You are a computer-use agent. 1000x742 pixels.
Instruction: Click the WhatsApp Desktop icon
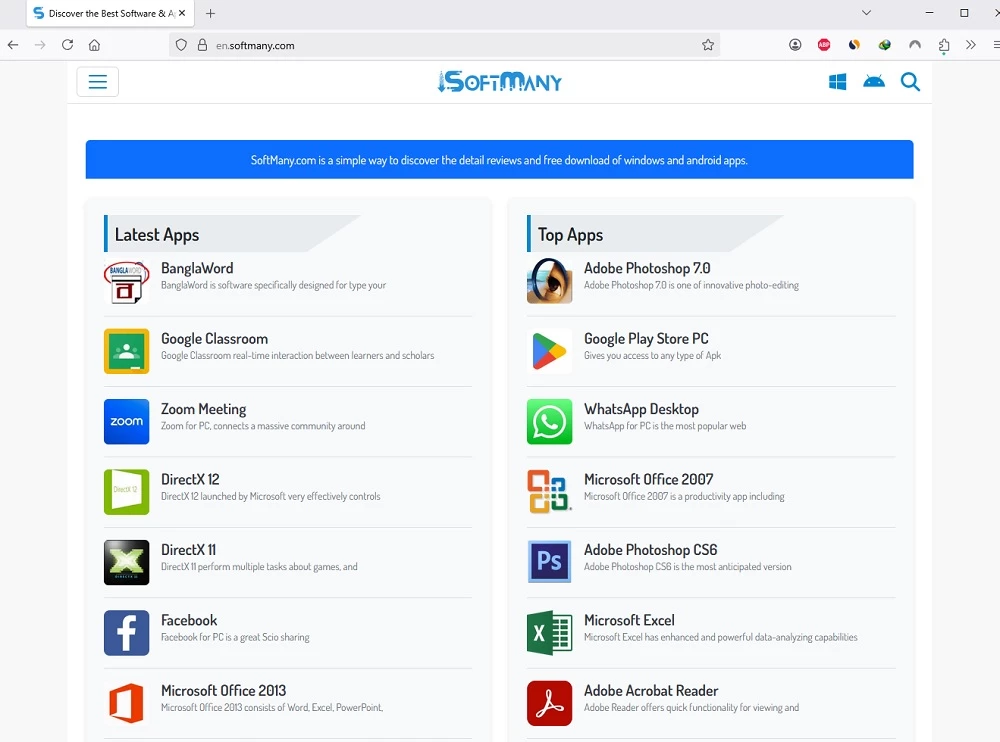(x=549, y=422)
